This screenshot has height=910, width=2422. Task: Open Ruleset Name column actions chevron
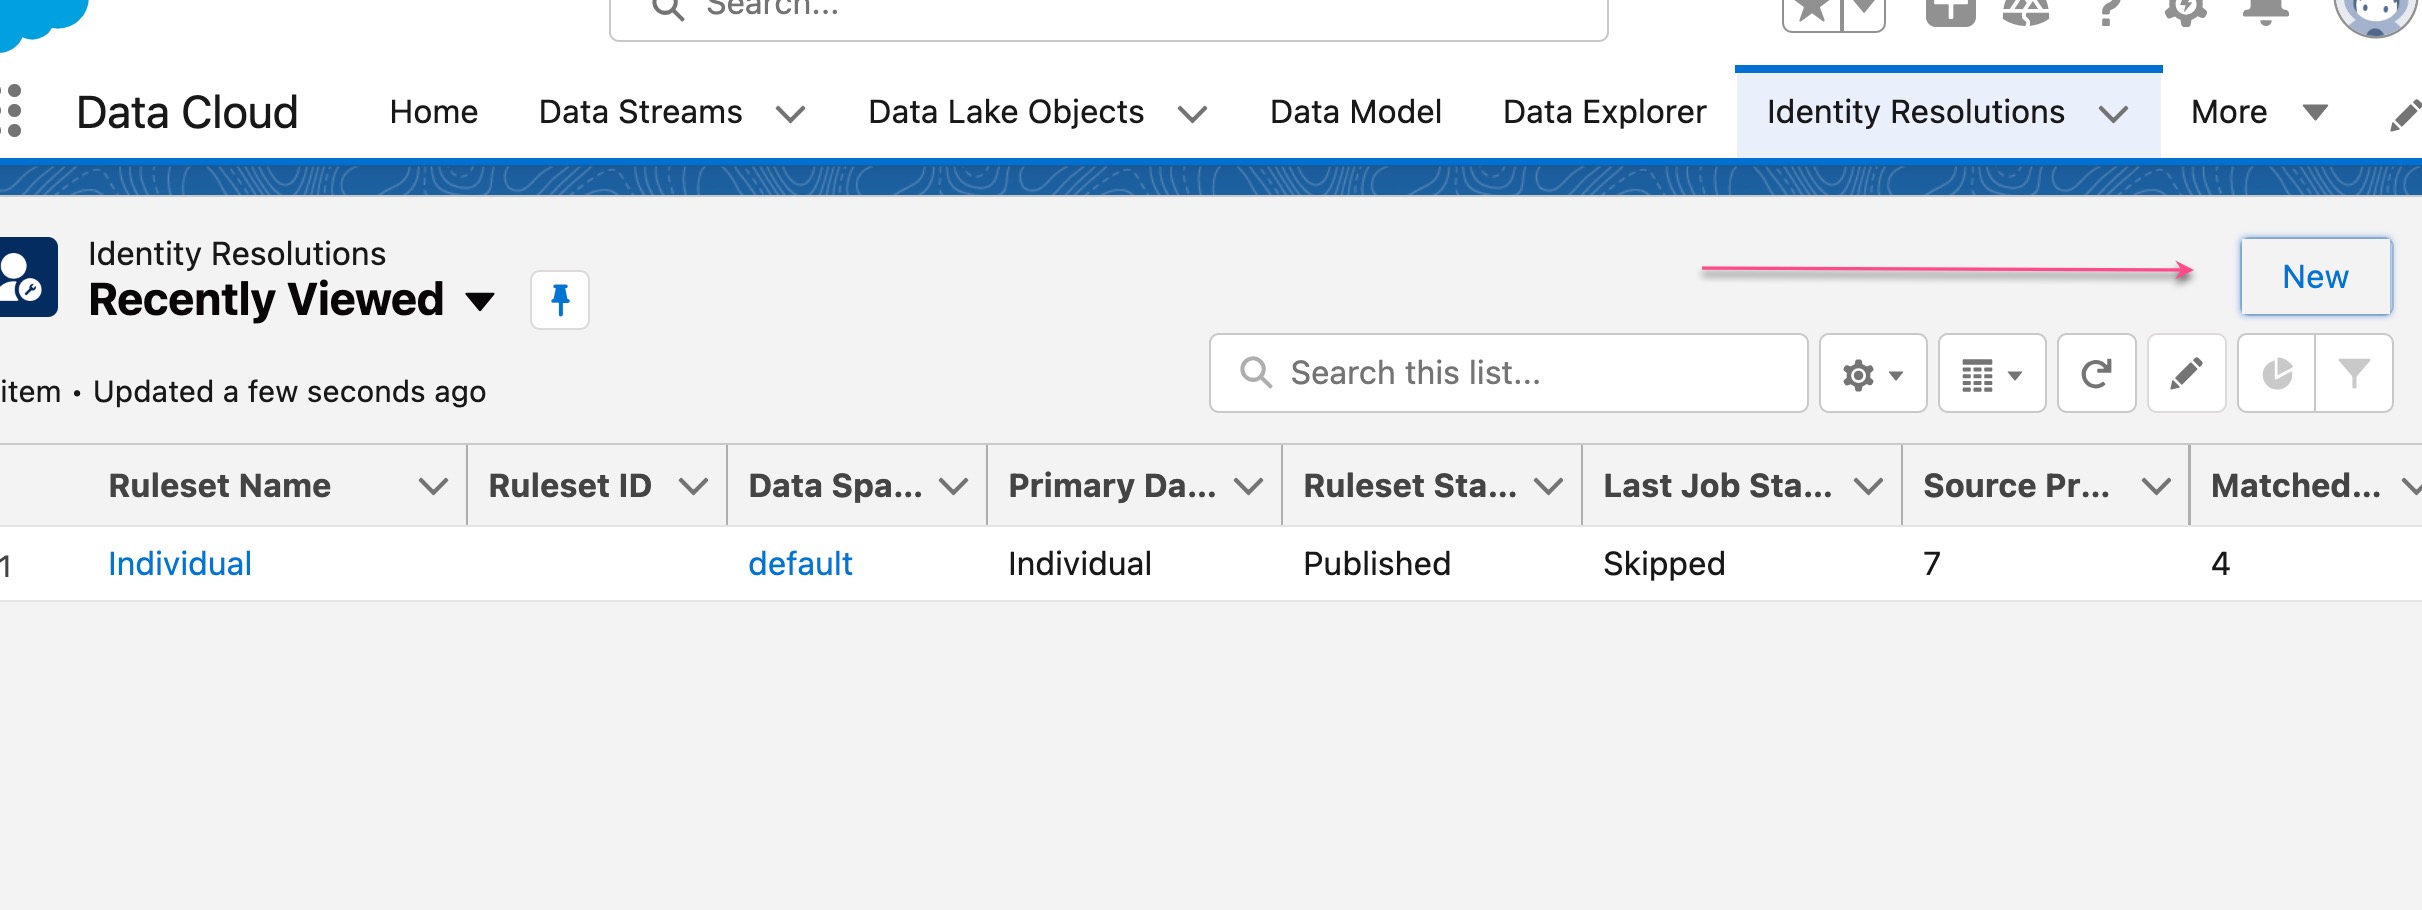(433, 487)
